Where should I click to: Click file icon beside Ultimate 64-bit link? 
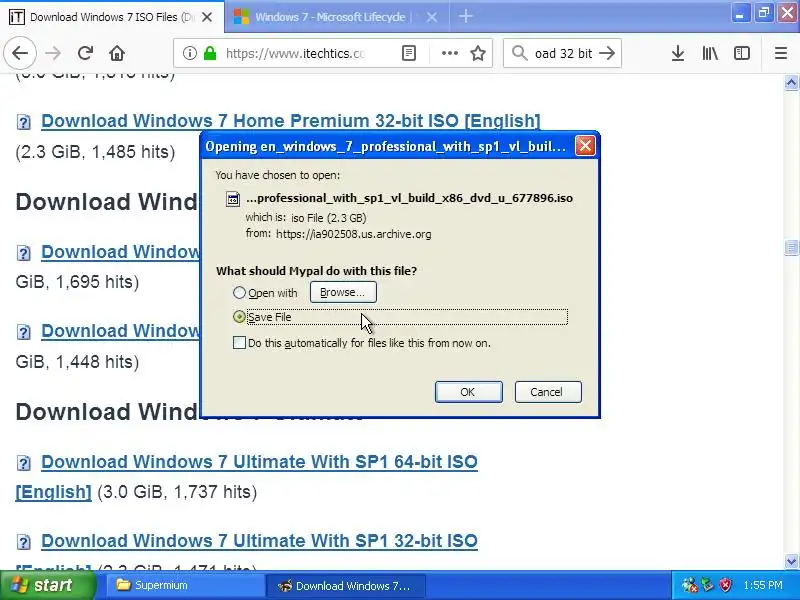[x=23, y=463]
